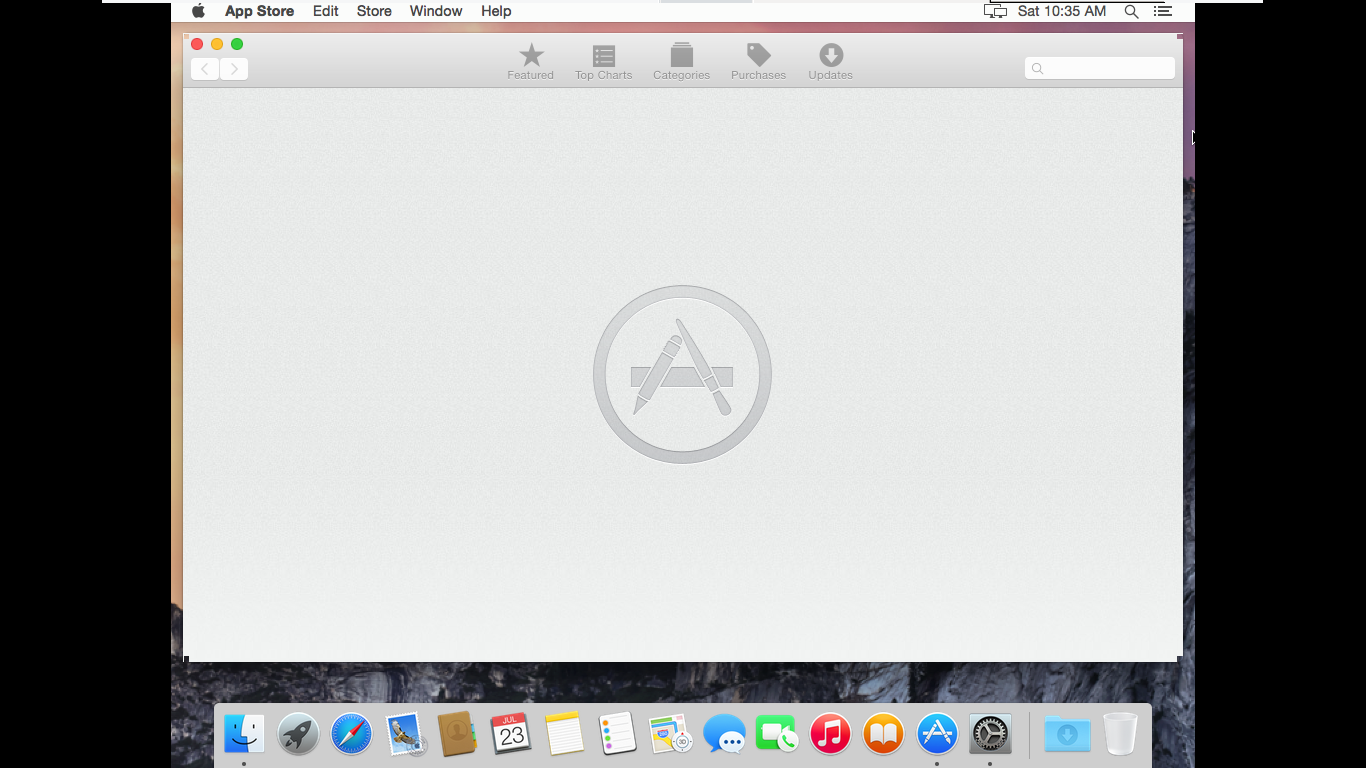Image resolution: width=1366 pixels, height=768 pixels.
Task: Open the Window menu
Action: [x=436, y=11]
